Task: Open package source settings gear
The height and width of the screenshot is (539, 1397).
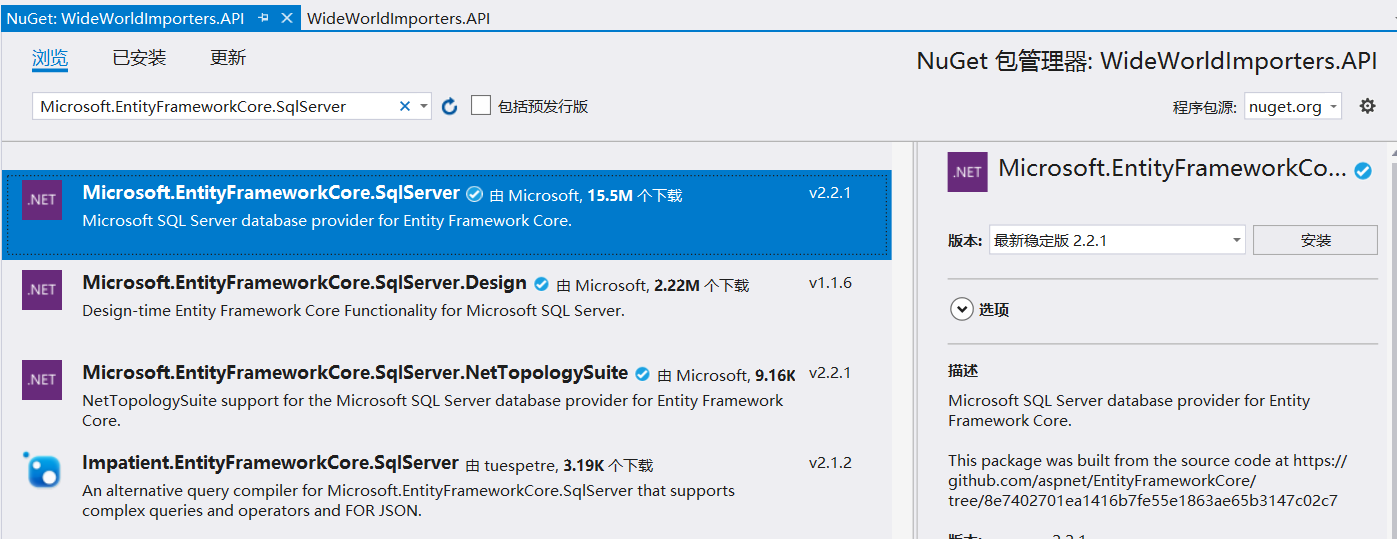Action: point(1368,106)
